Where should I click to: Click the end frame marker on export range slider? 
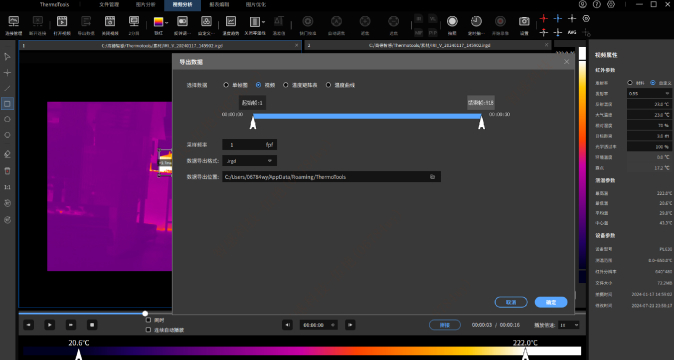[x=481, y=122]
